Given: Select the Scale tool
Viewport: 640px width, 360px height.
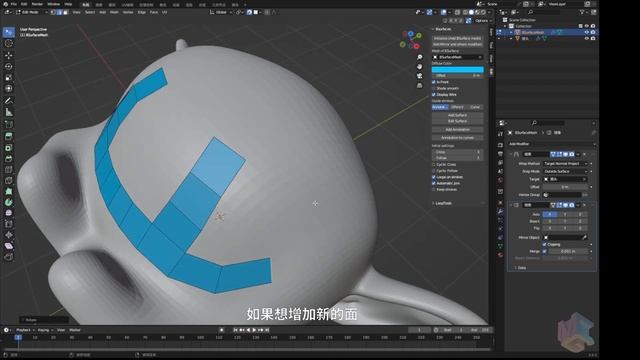Looking at the screenshot, I should 9,78.
